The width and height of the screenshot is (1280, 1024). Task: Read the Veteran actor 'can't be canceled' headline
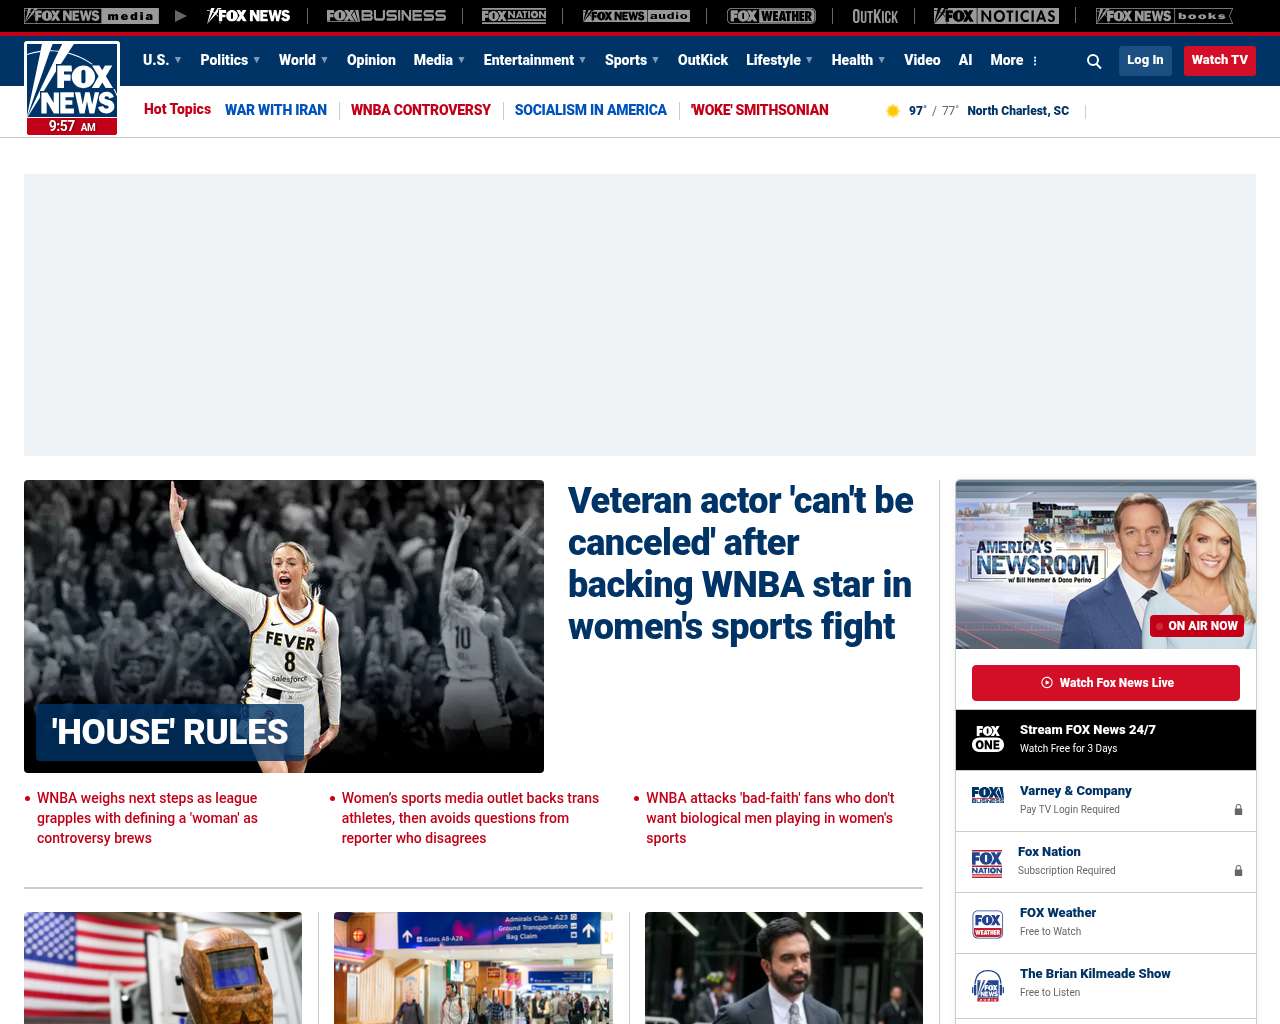tap(741, 563)
